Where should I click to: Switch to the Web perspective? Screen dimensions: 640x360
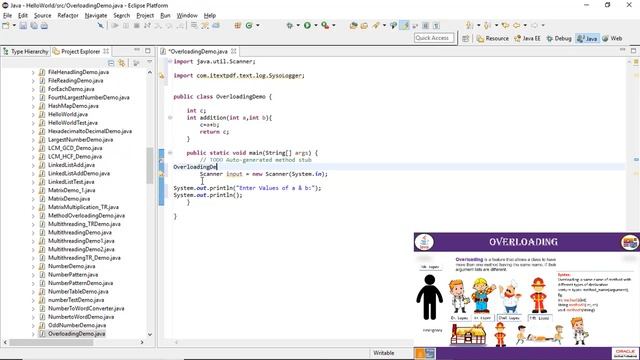pyautogui.click(x=612, y=38)
